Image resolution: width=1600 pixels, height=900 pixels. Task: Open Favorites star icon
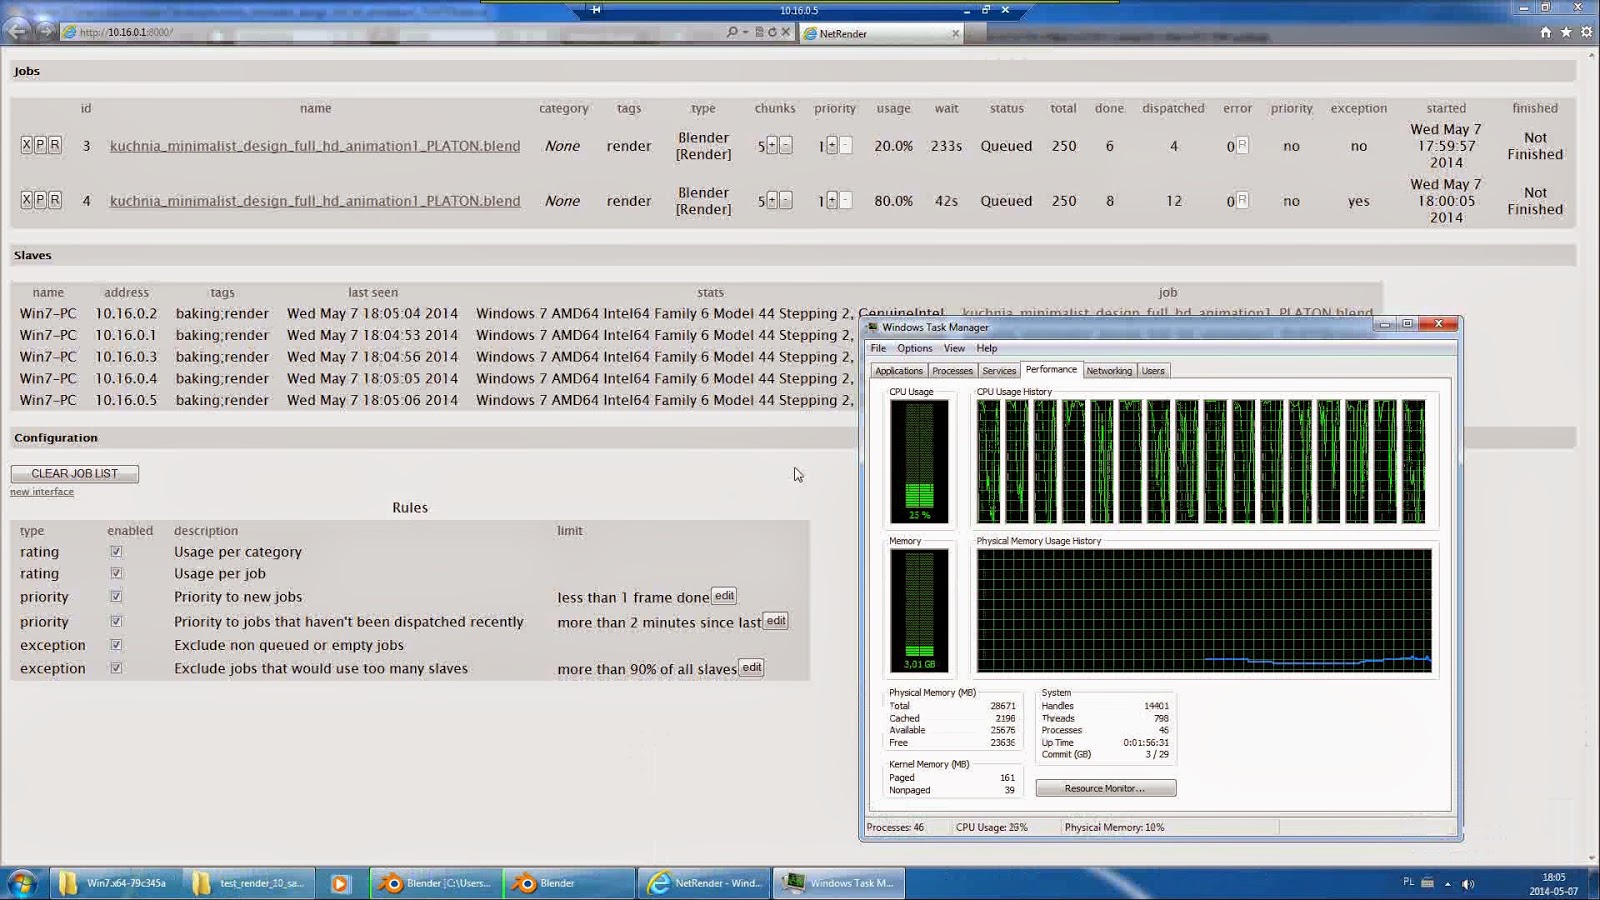pyautogui.click(x=1566, y=33)
